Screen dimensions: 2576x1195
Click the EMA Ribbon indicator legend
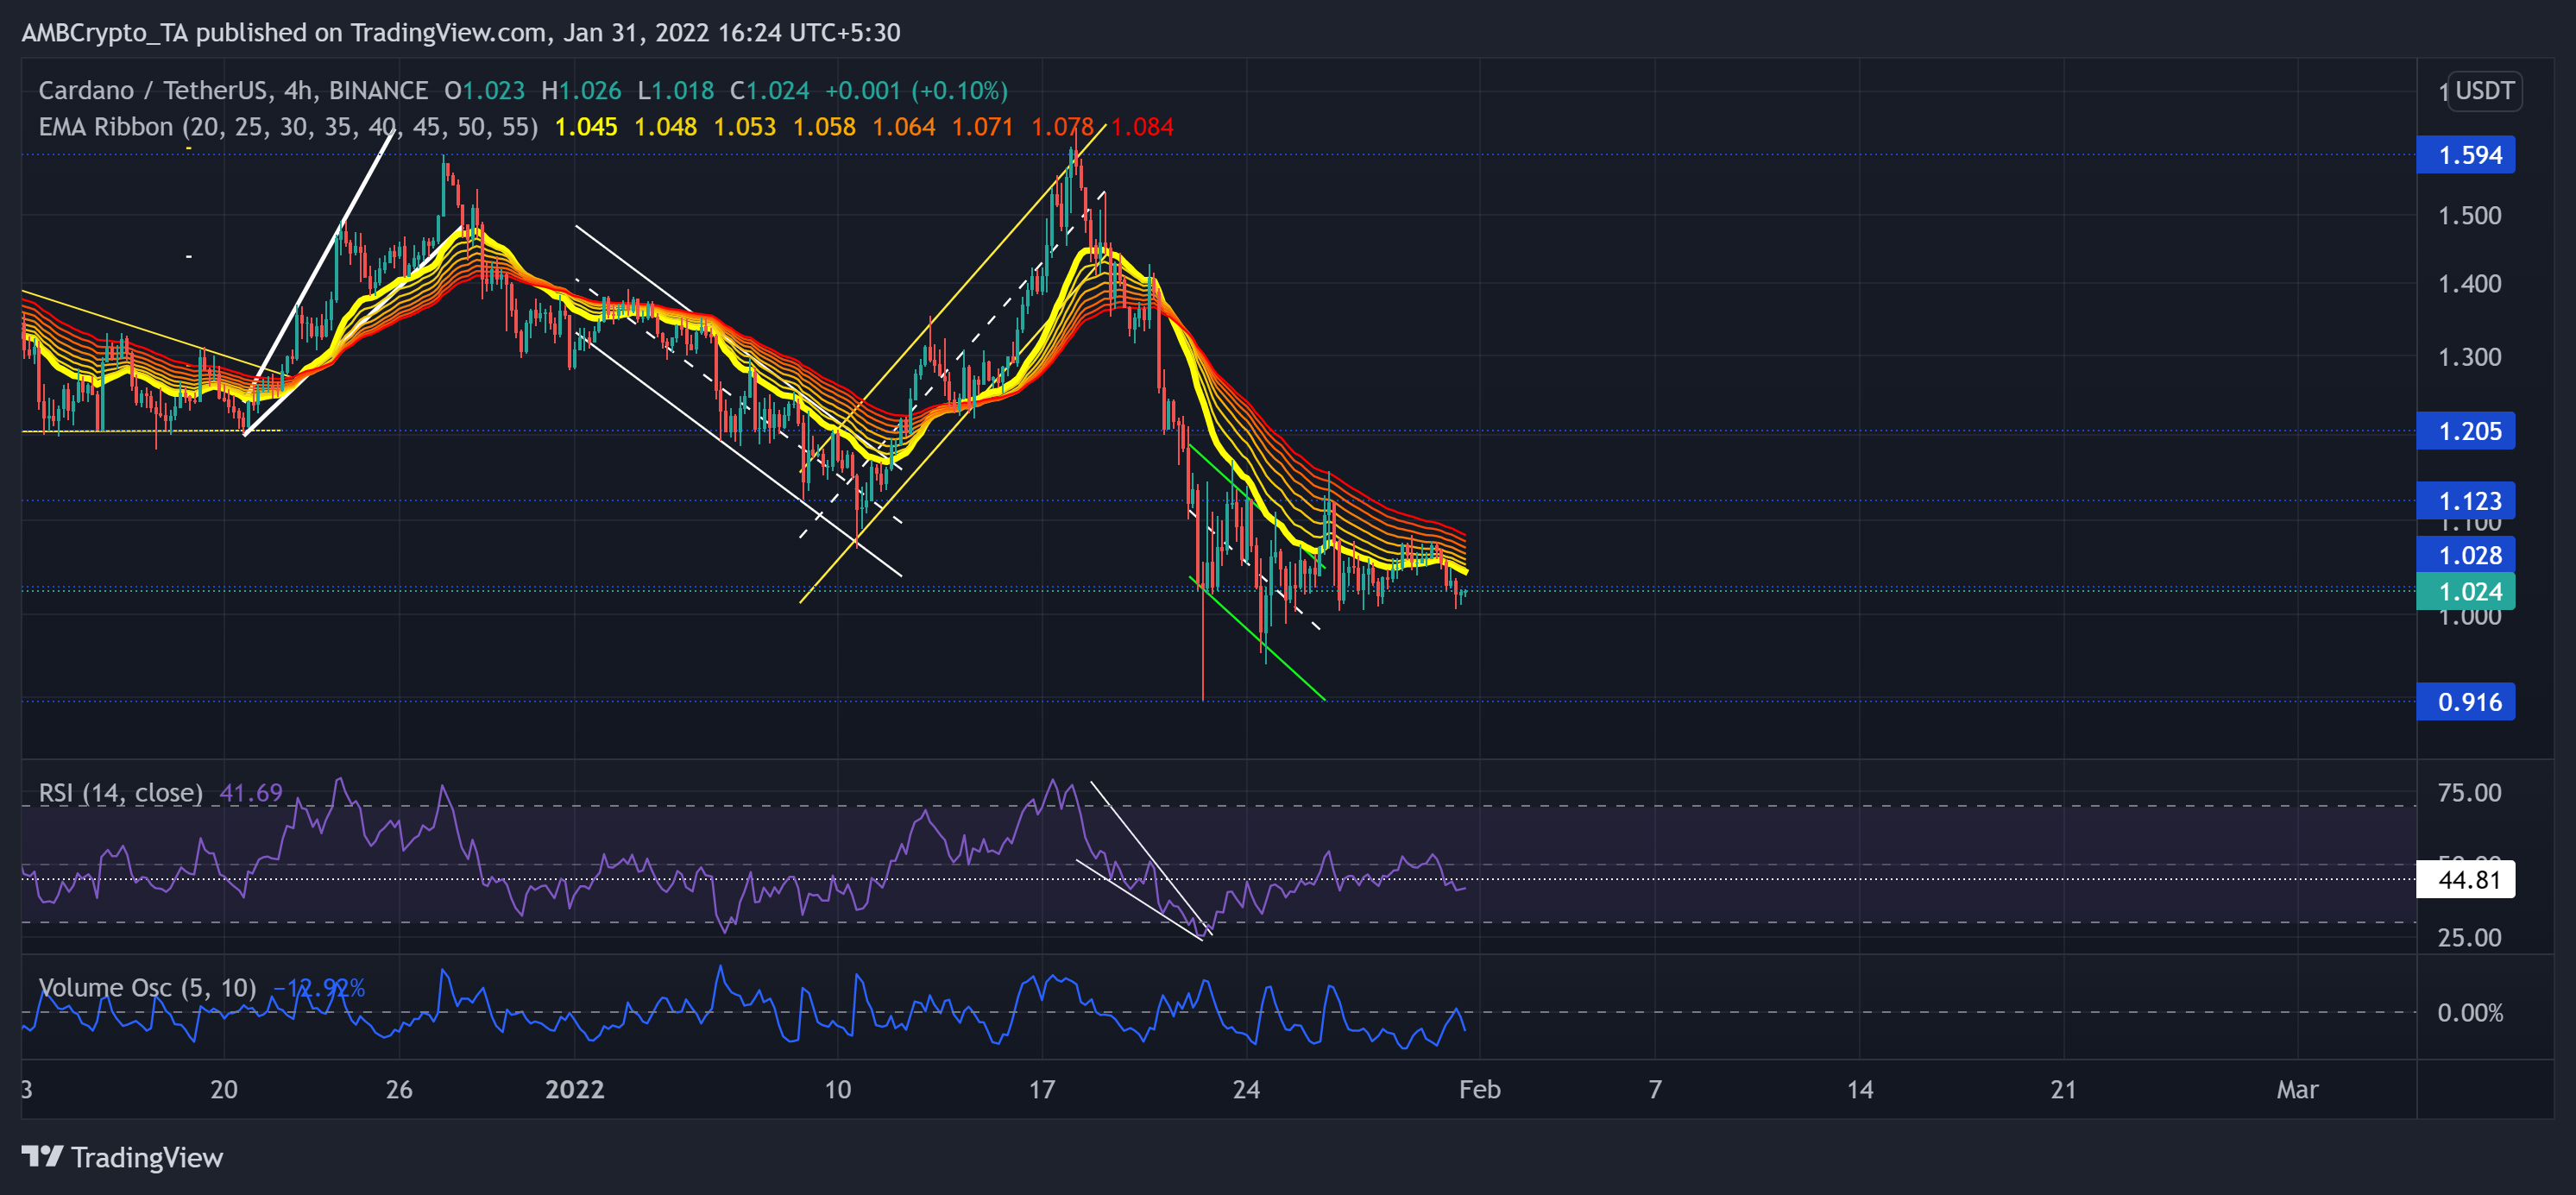coord(288,127)
